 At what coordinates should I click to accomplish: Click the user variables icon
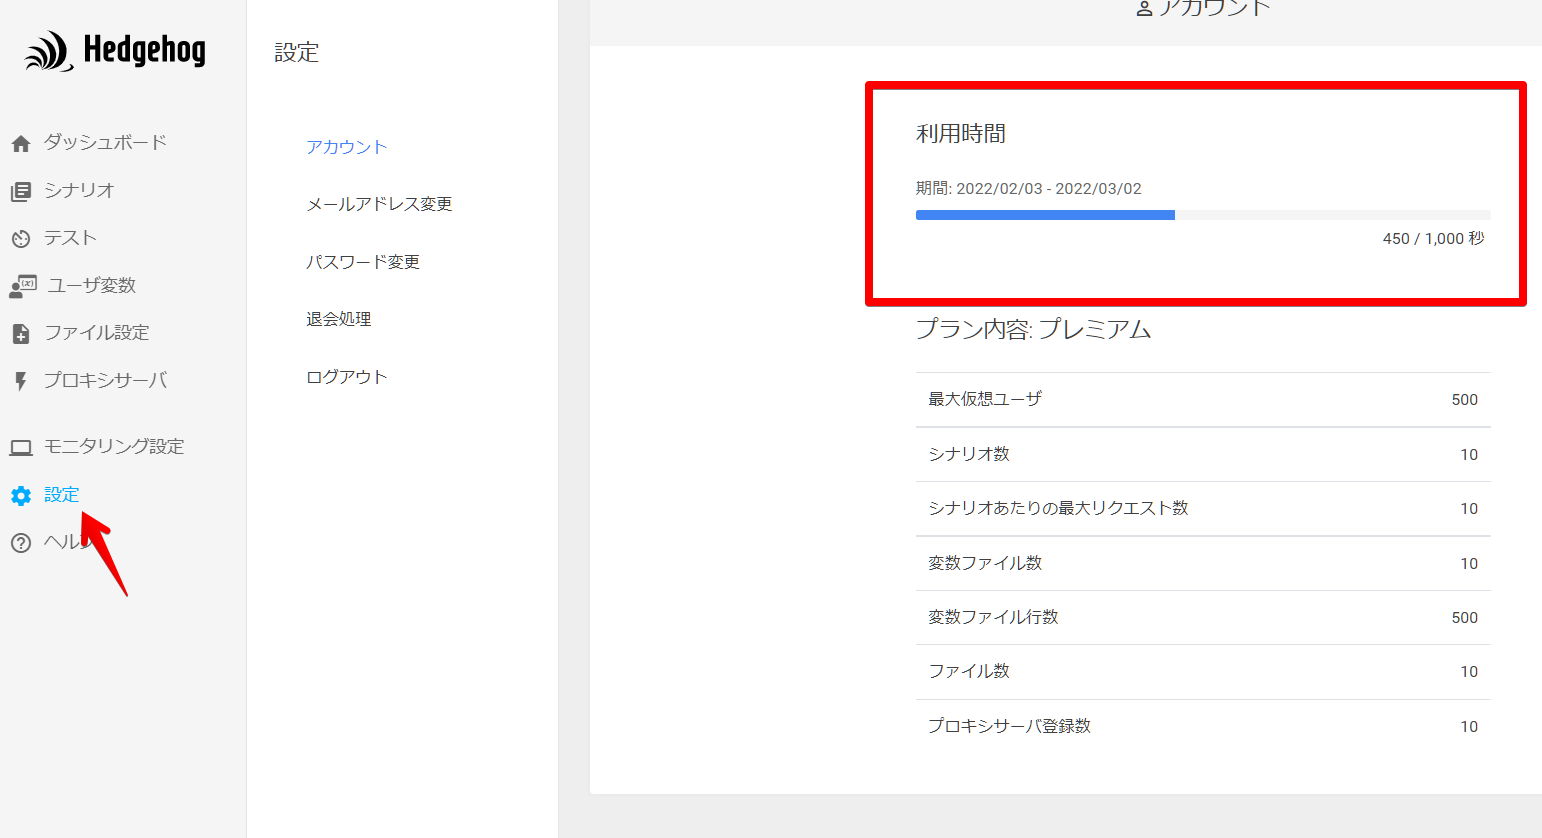(22, 286)
